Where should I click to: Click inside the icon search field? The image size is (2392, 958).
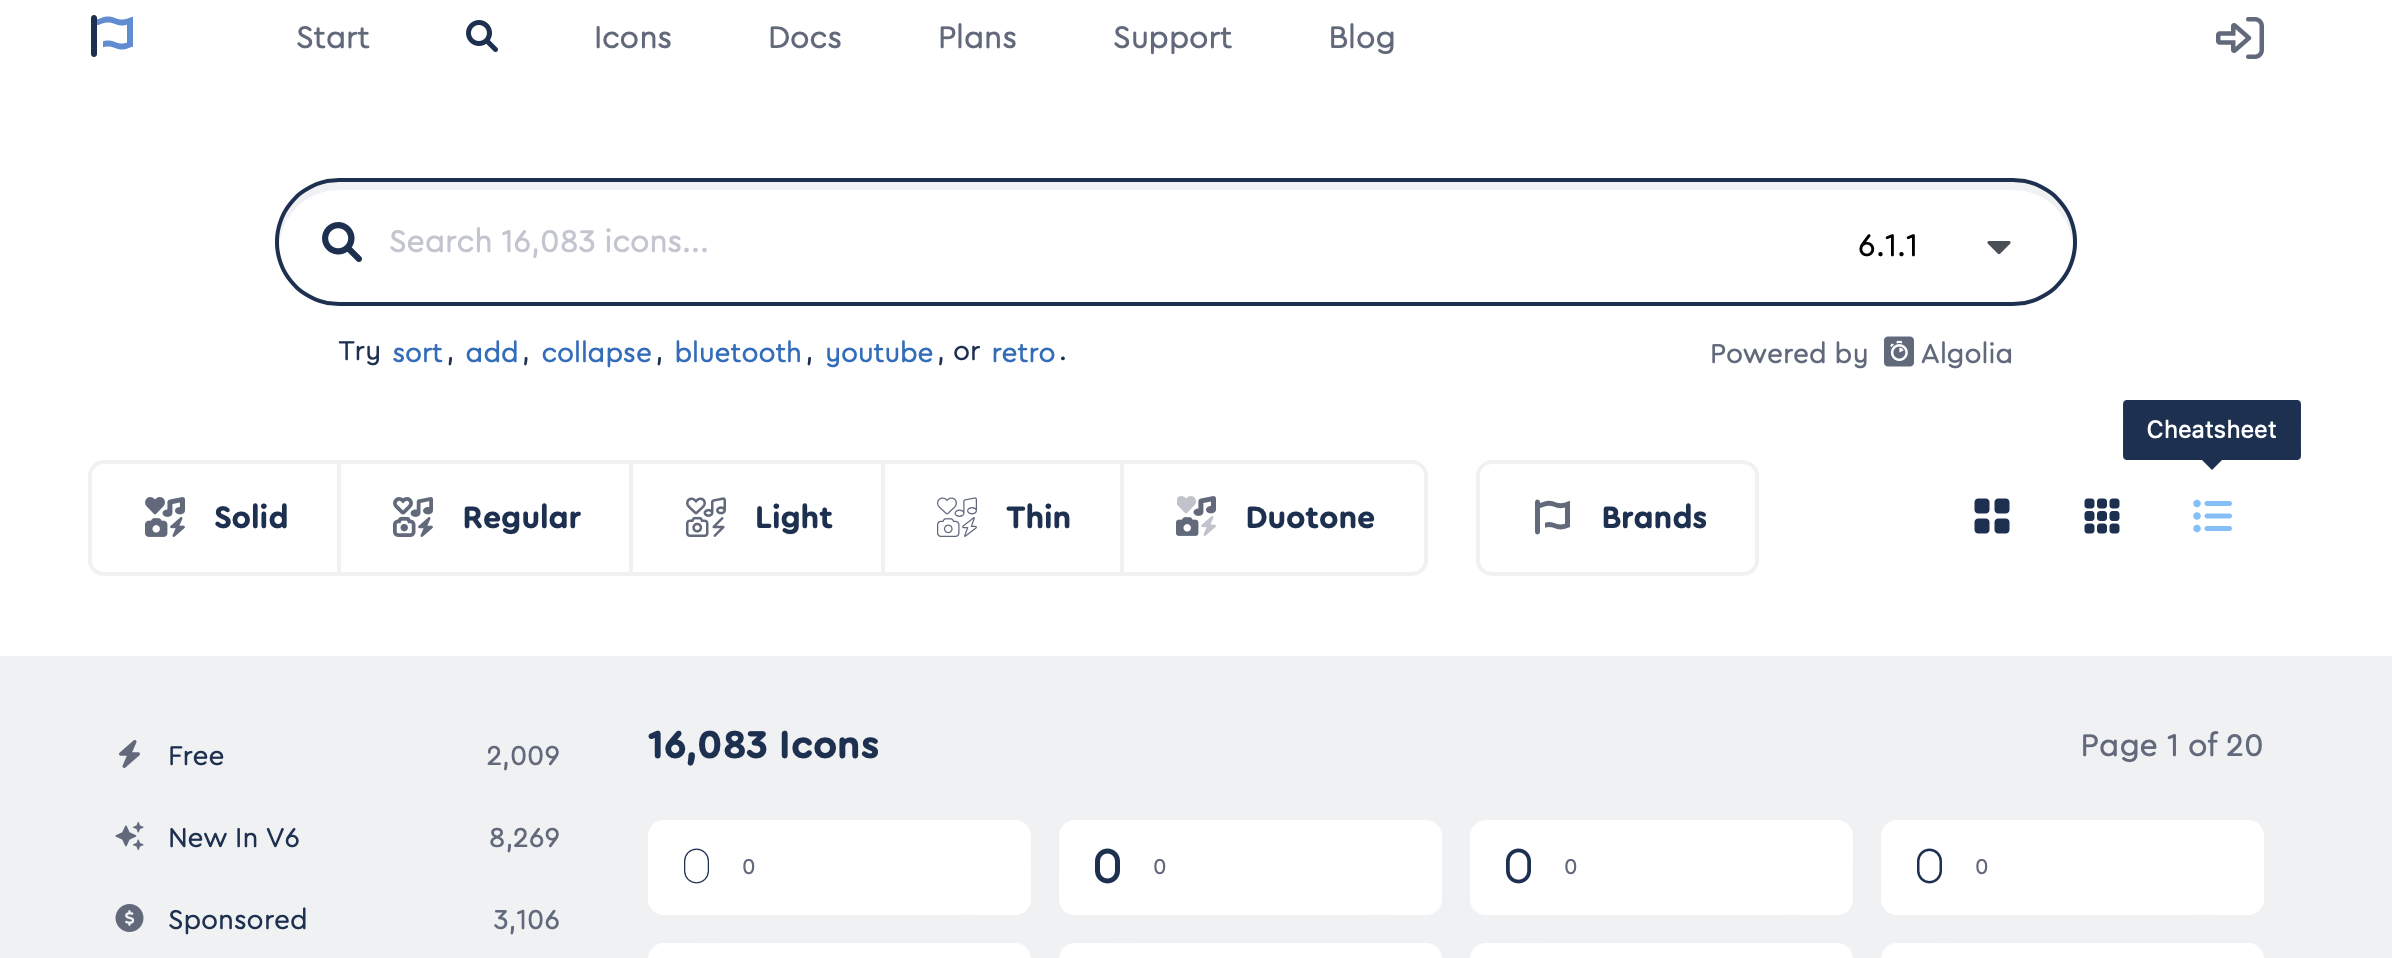coord(900,241)
